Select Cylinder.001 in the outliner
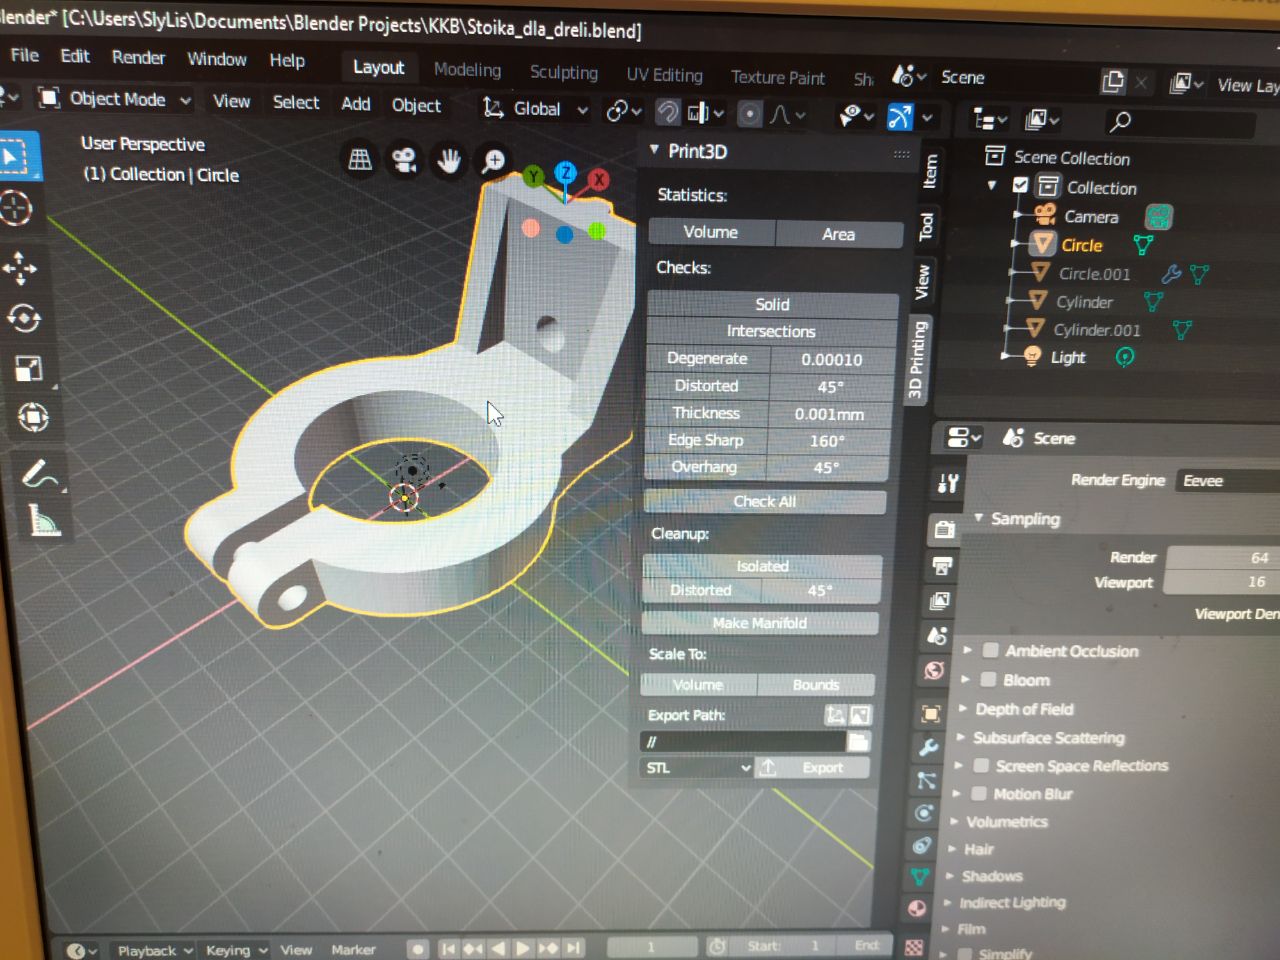Viewport: 1280px width, 960px height. [x=1096, y=329]
